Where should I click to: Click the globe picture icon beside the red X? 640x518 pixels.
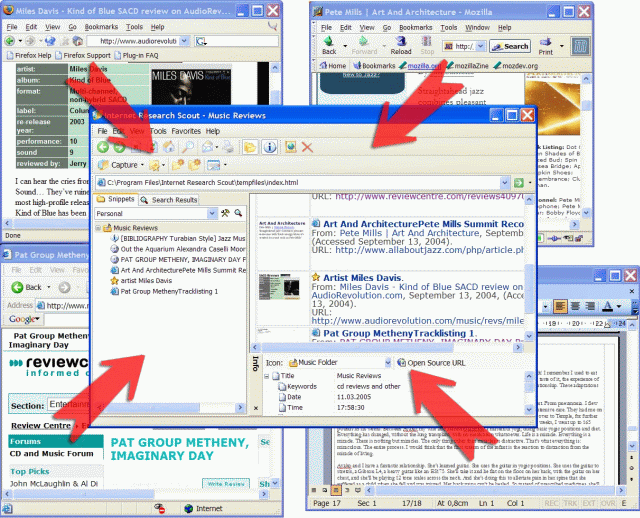pos(291,147)
